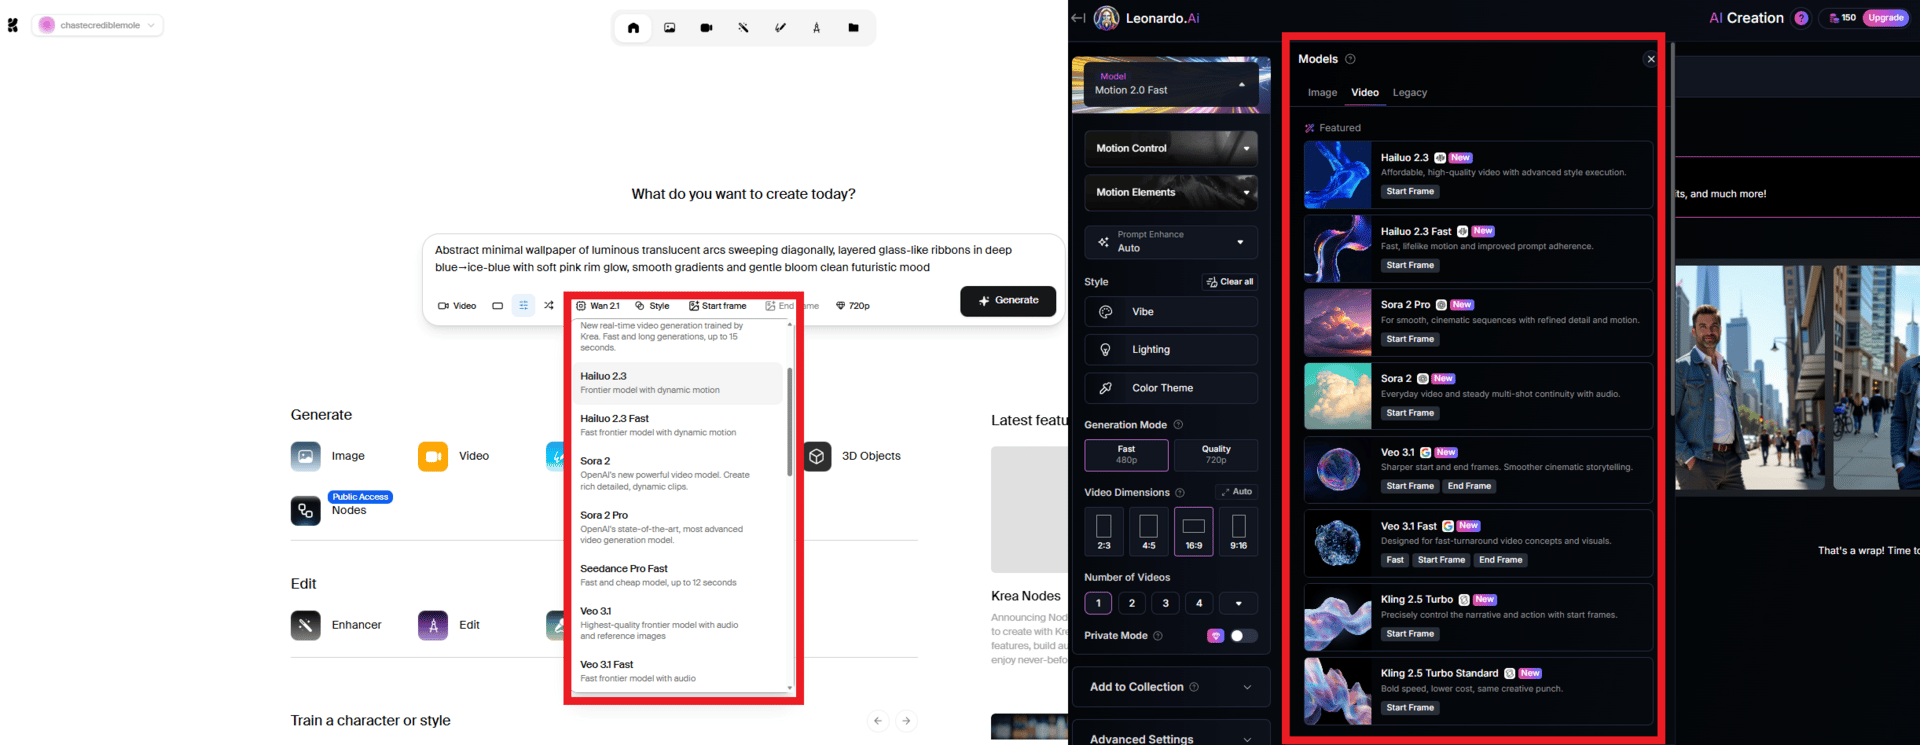Screen dimensions: 1920x745
Task: Select Fast 480p generation mode
Action: (1126, 455)
